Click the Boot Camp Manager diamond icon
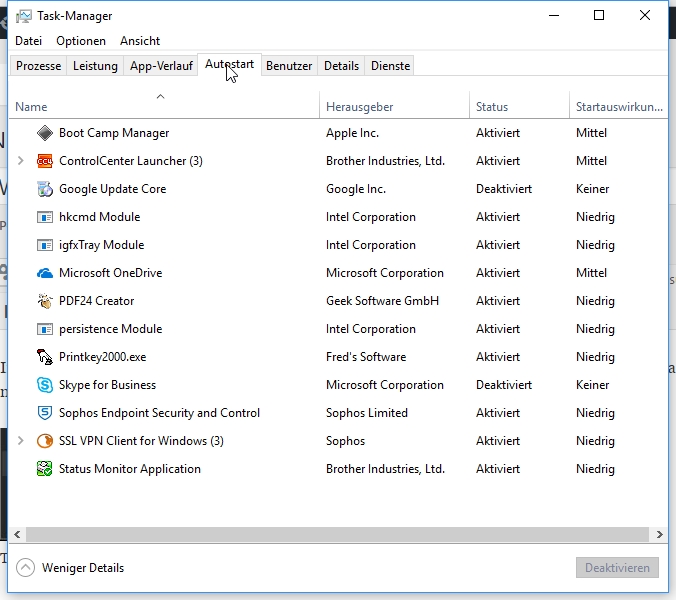 coord(45,133)
